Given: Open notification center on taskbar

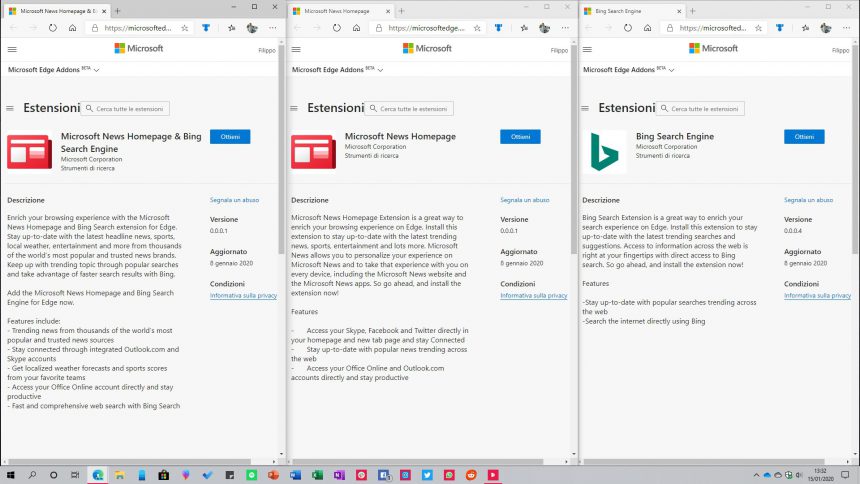Looking at the screenshot, I should click(845, 475).
